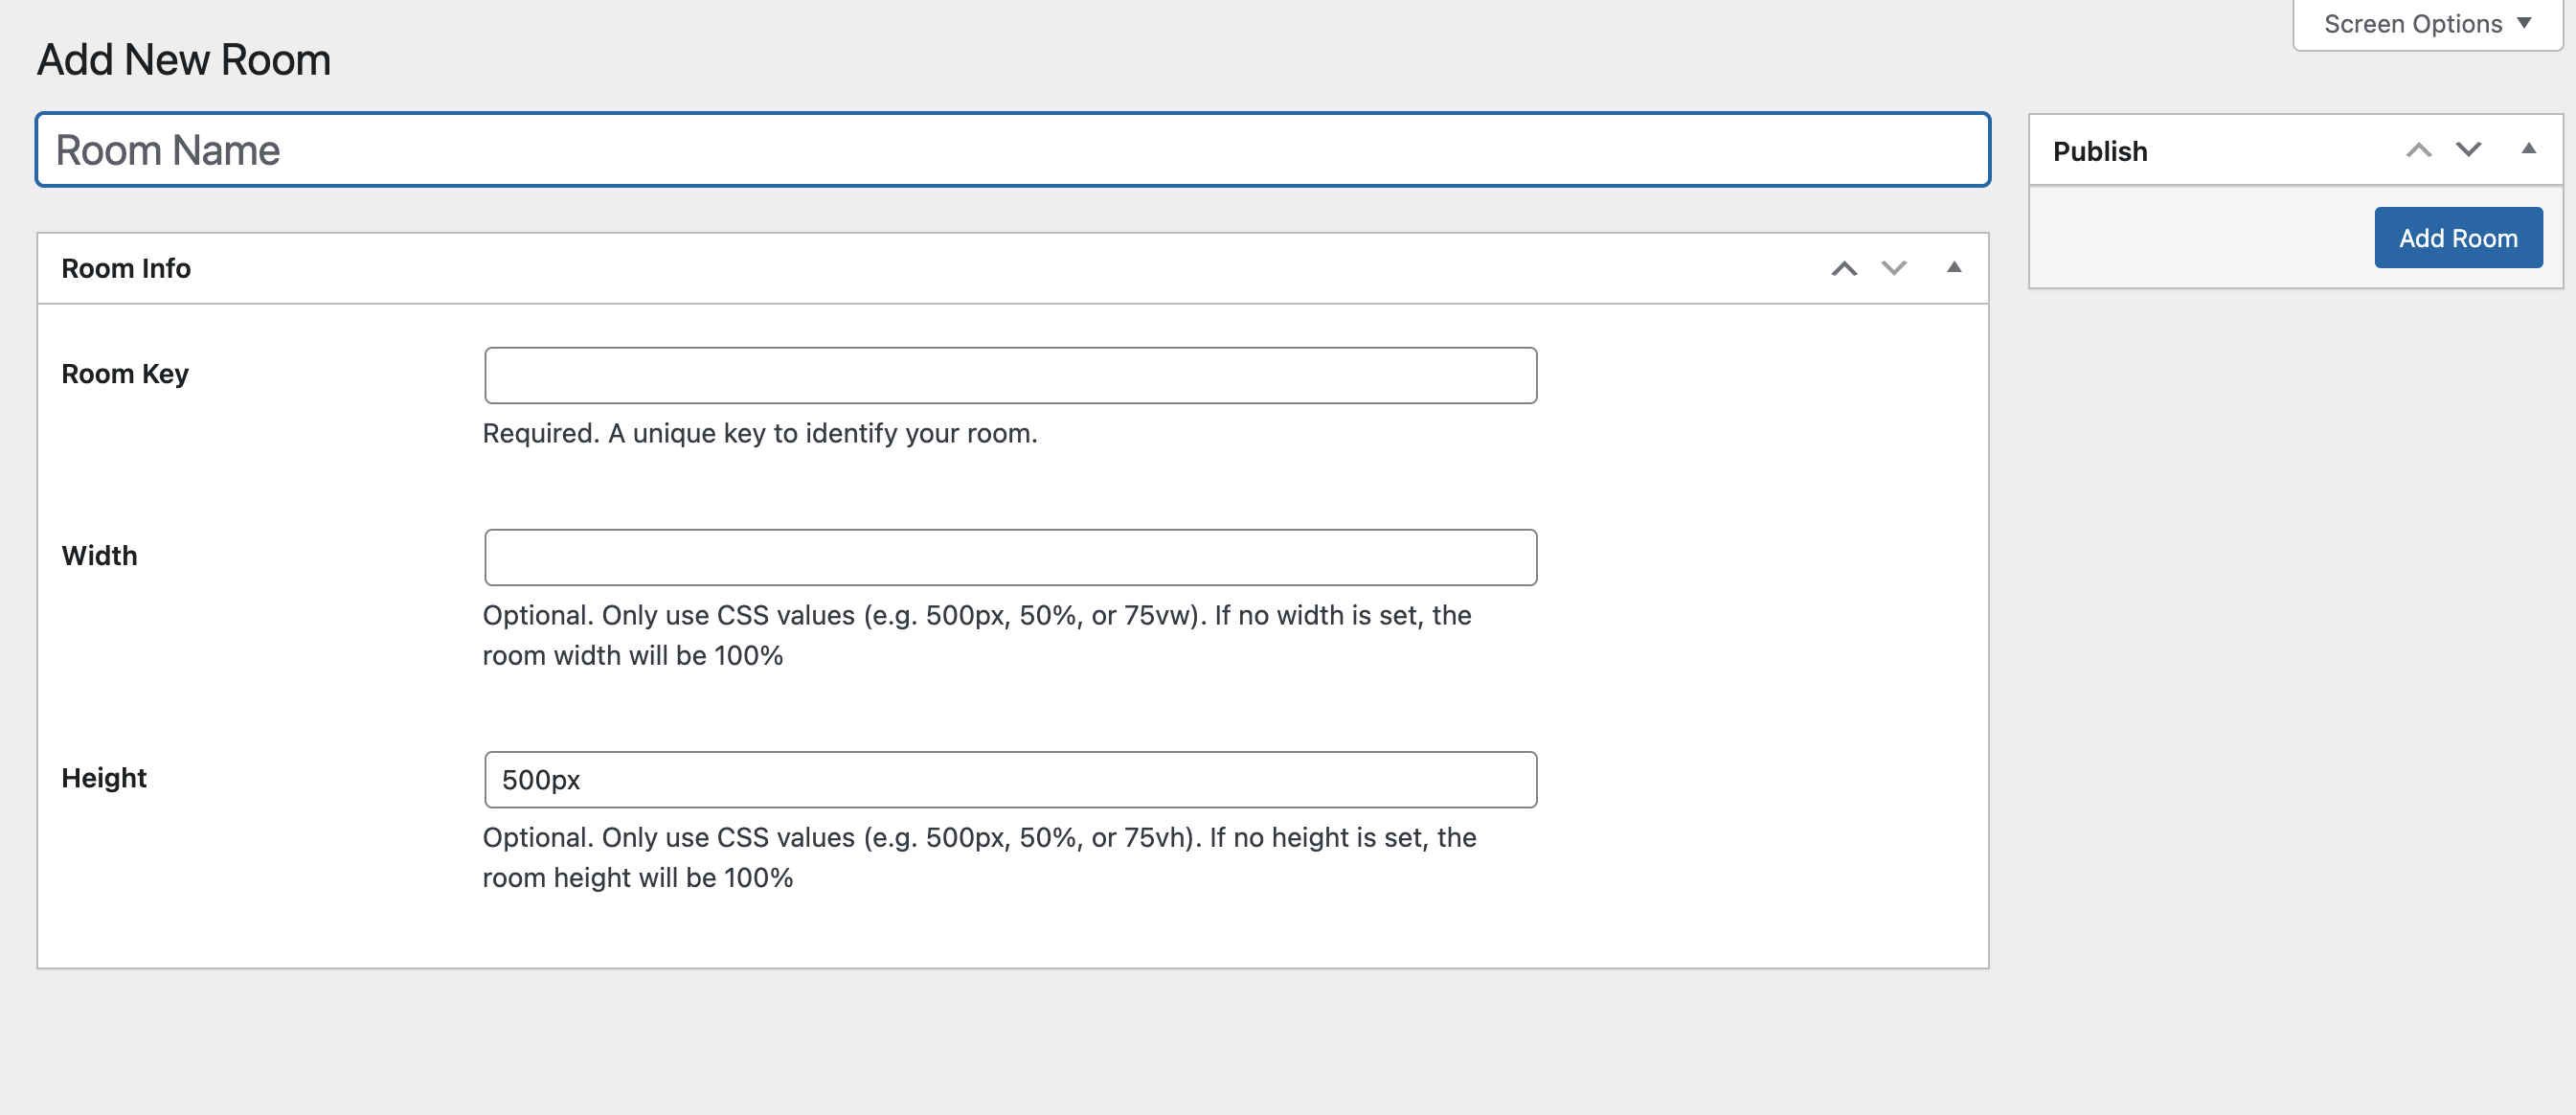This screenshot has width=2576, height=1115.
Task: Move the Room Info panel down
Action: [1894, 268]
